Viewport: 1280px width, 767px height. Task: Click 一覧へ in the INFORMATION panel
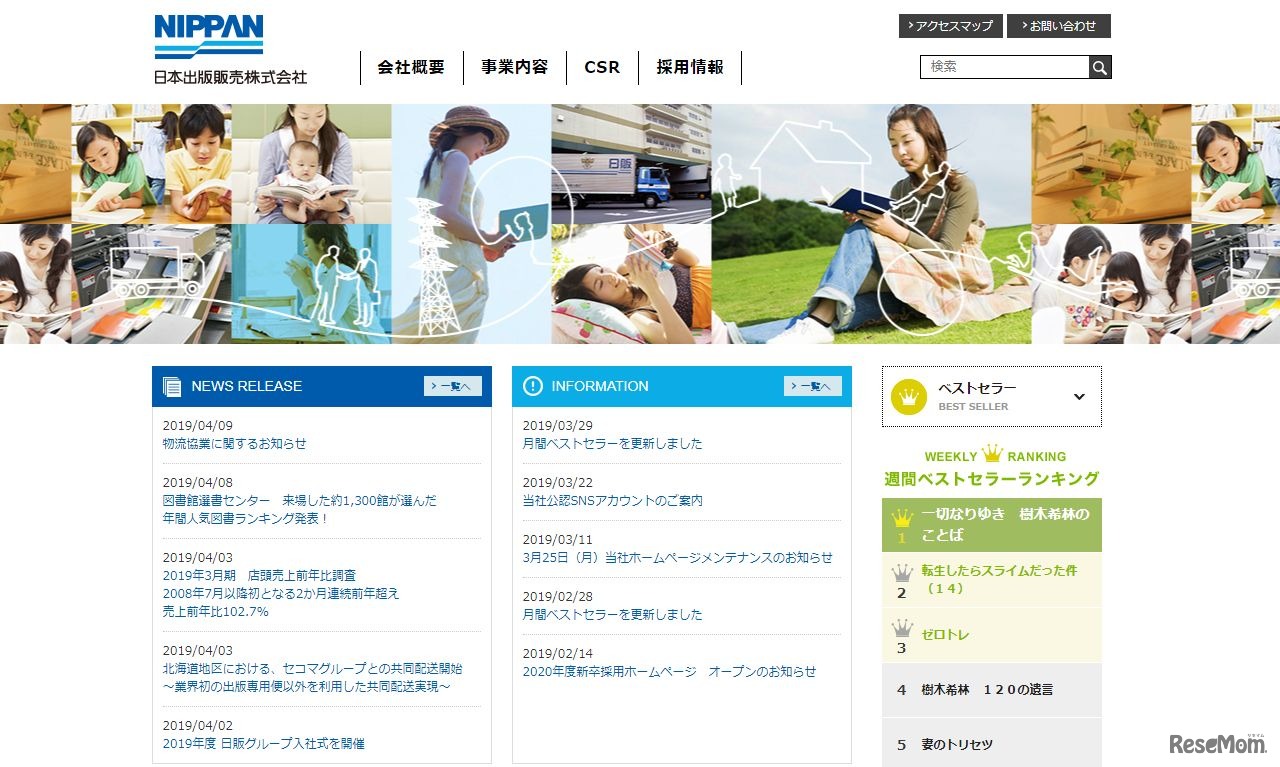coord(813,385)
